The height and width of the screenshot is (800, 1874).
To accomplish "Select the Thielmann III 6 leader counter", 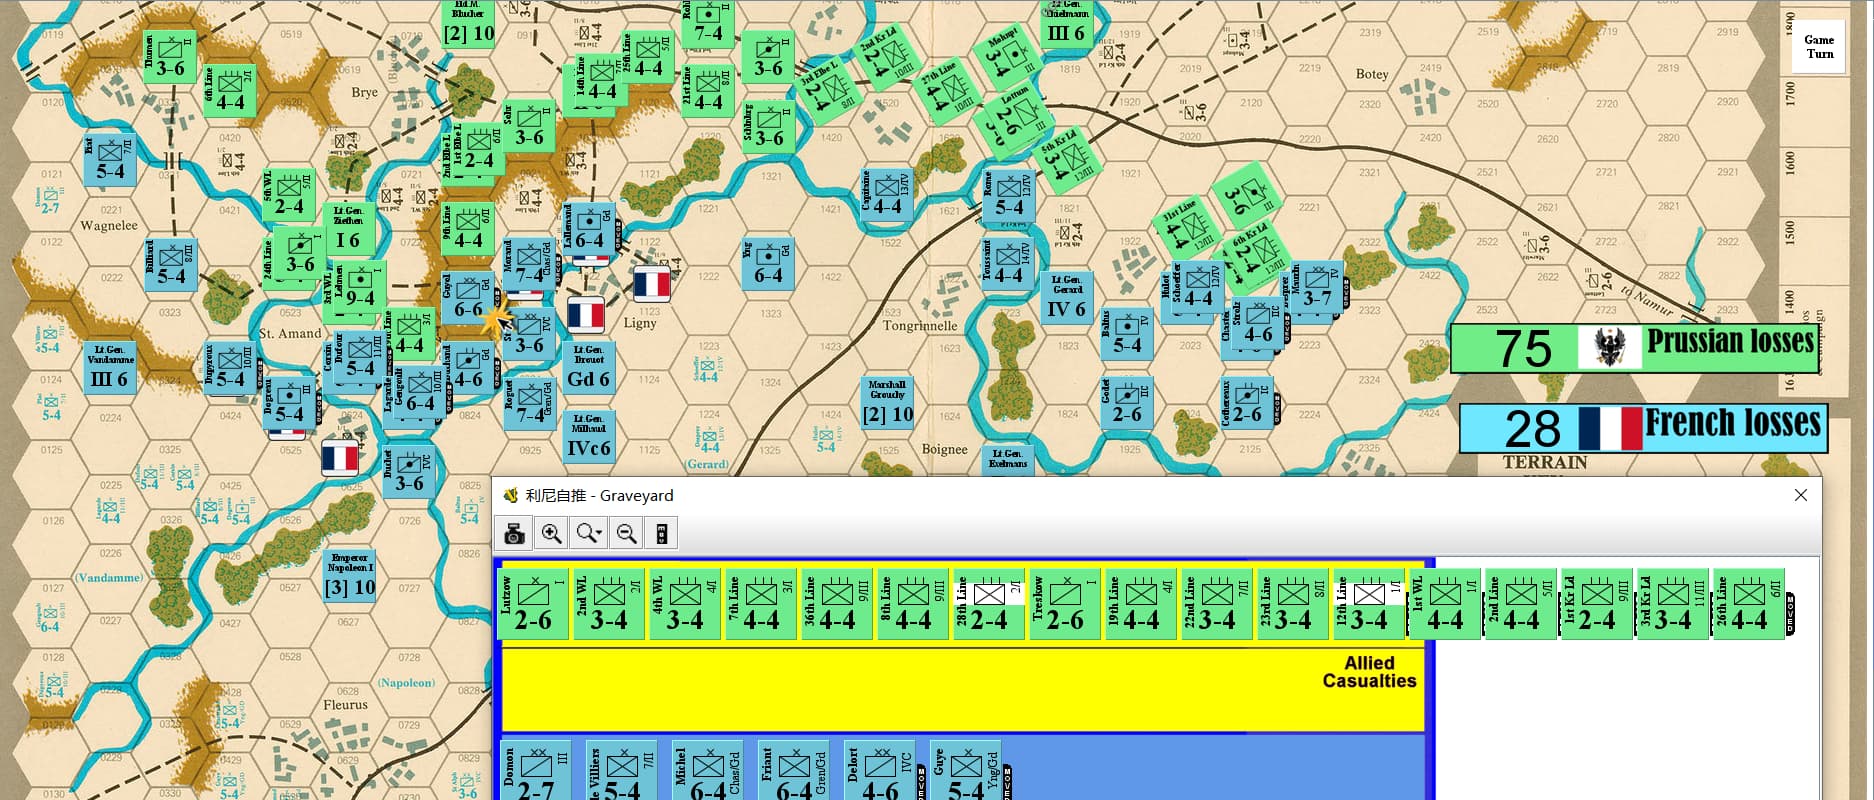I will [x=1066, y=24].
